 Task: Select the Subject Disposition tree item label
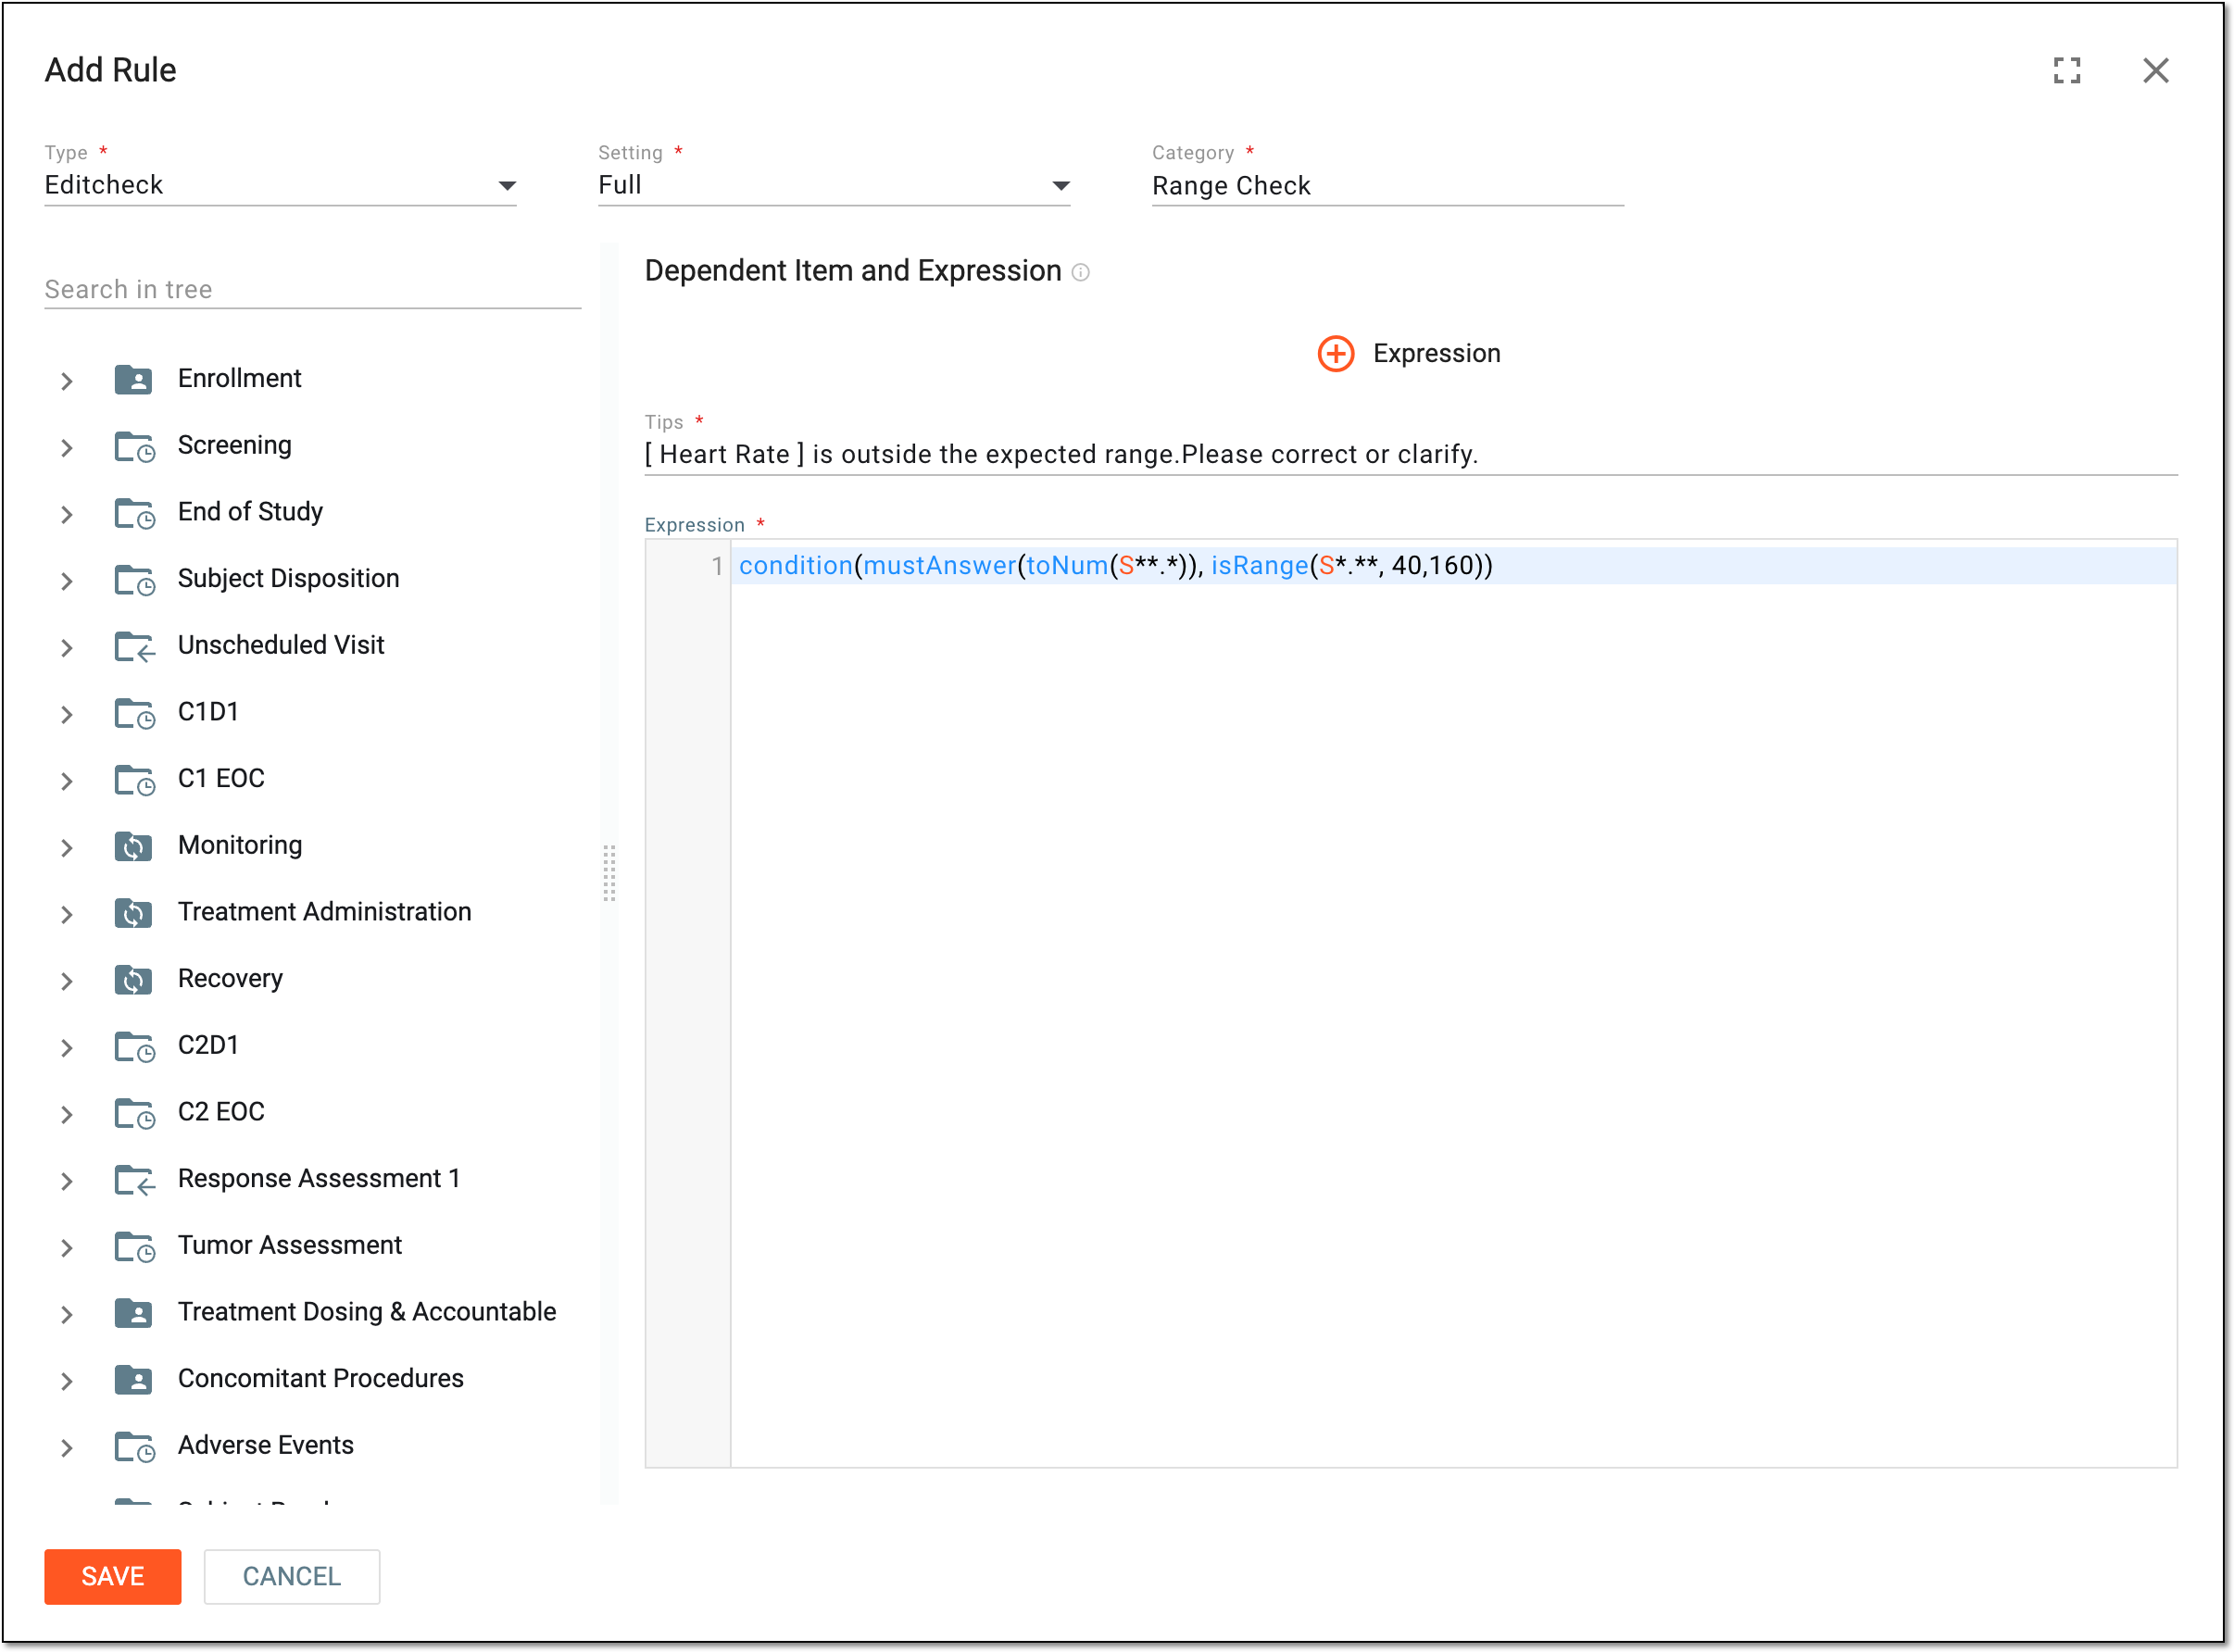click(288, 578)
